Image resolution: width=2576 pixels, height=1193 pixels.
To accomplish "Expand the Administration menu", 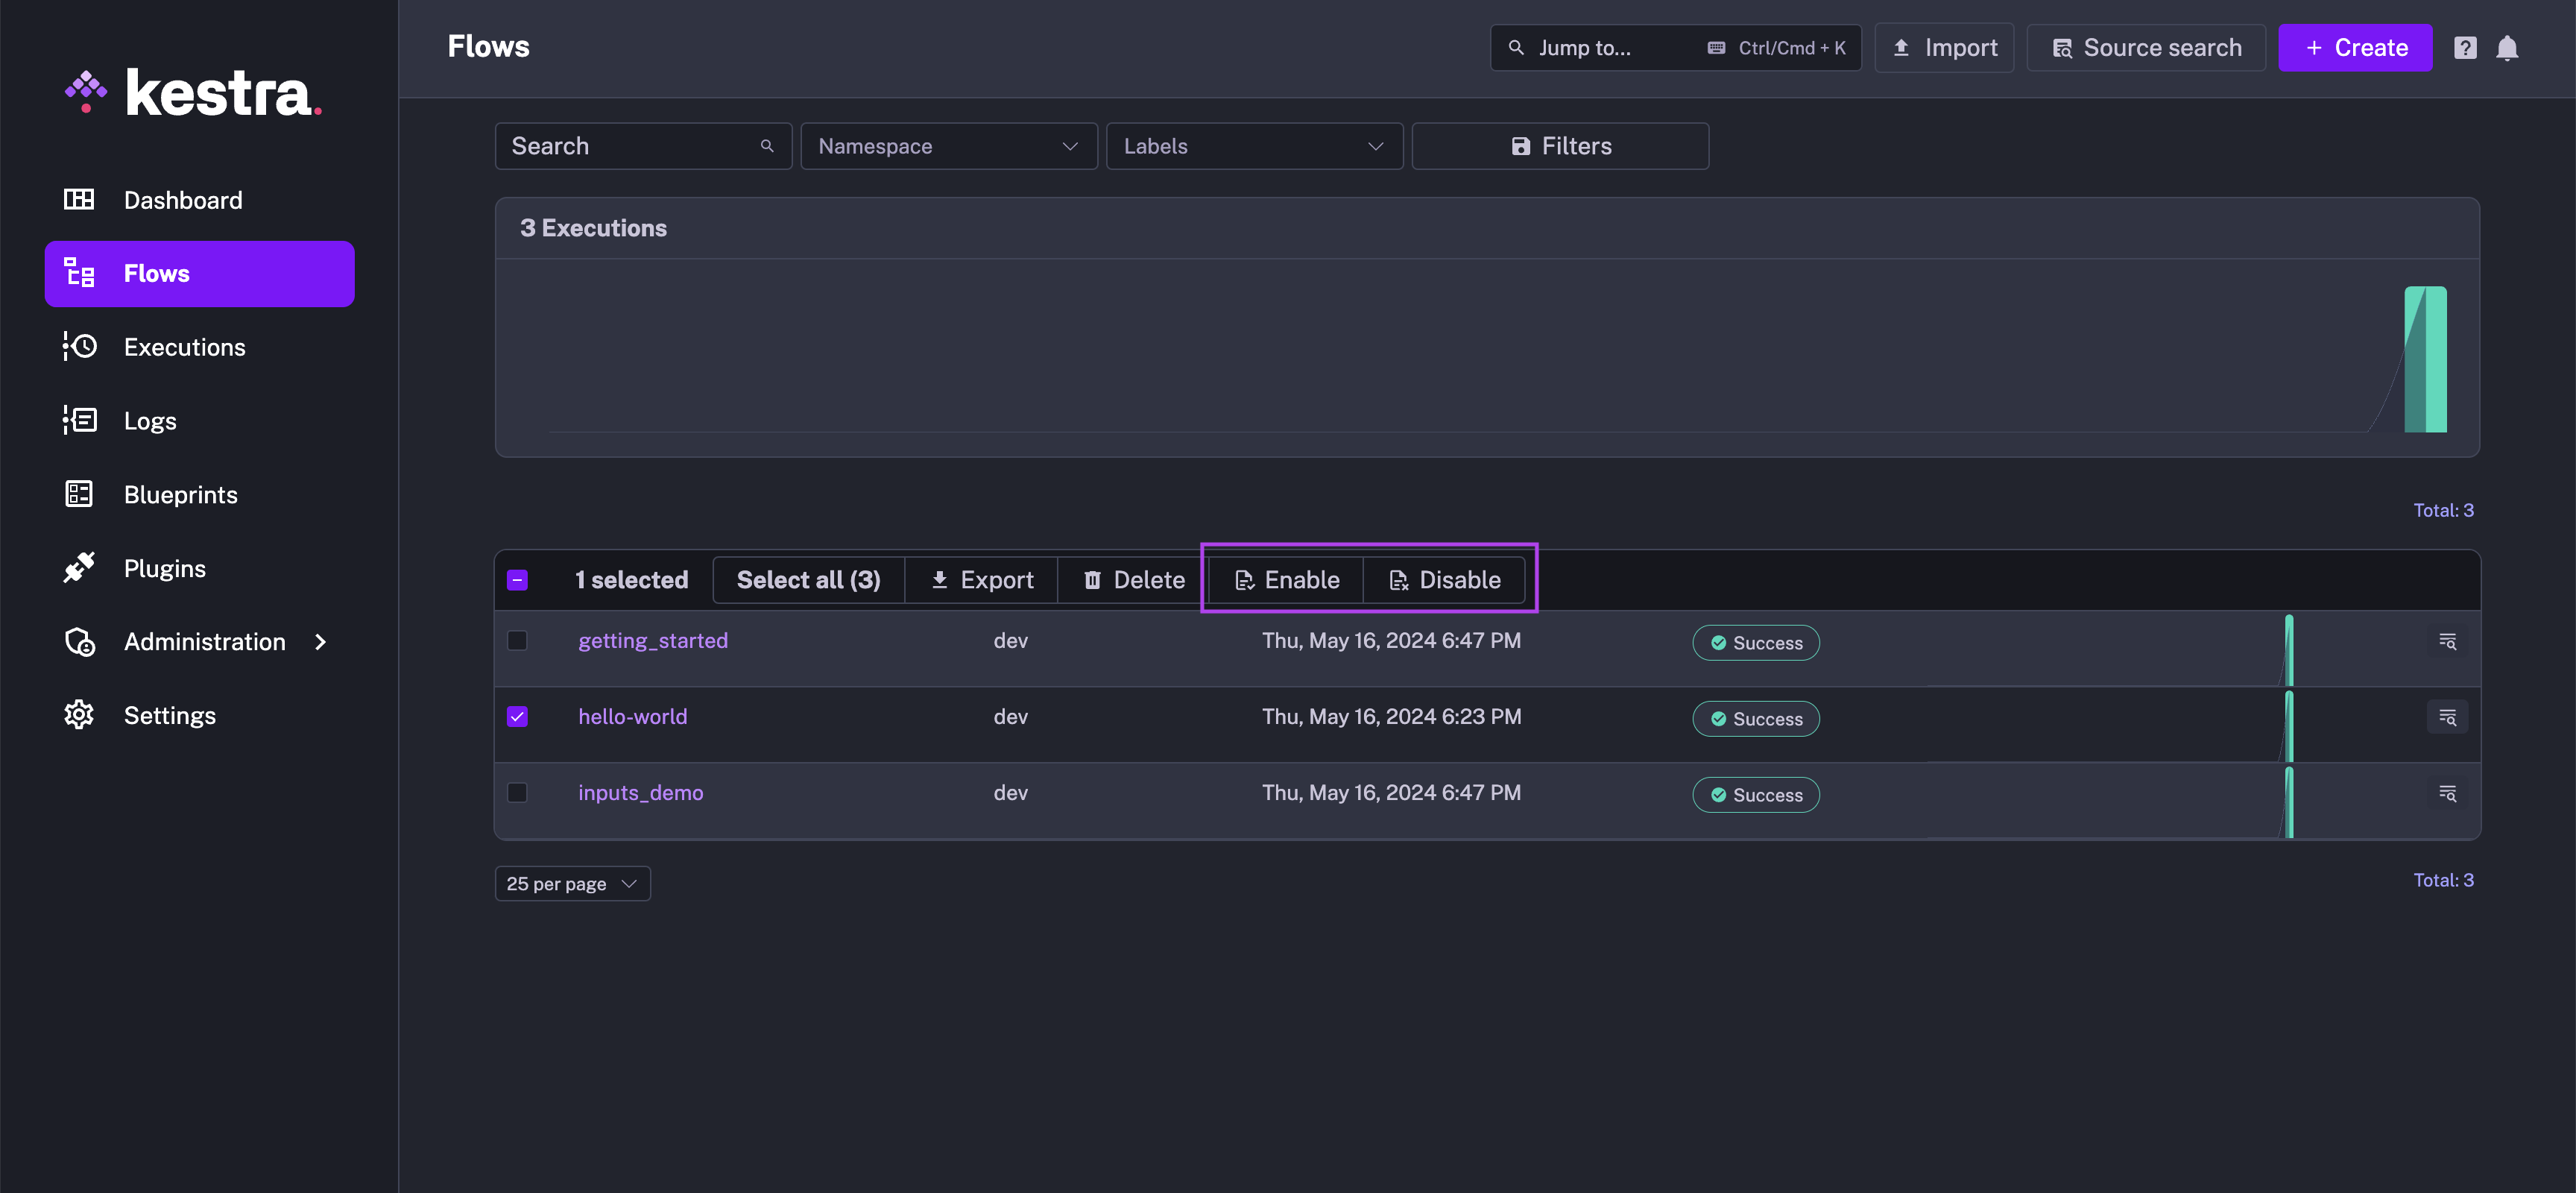I will tap(204, 641).
